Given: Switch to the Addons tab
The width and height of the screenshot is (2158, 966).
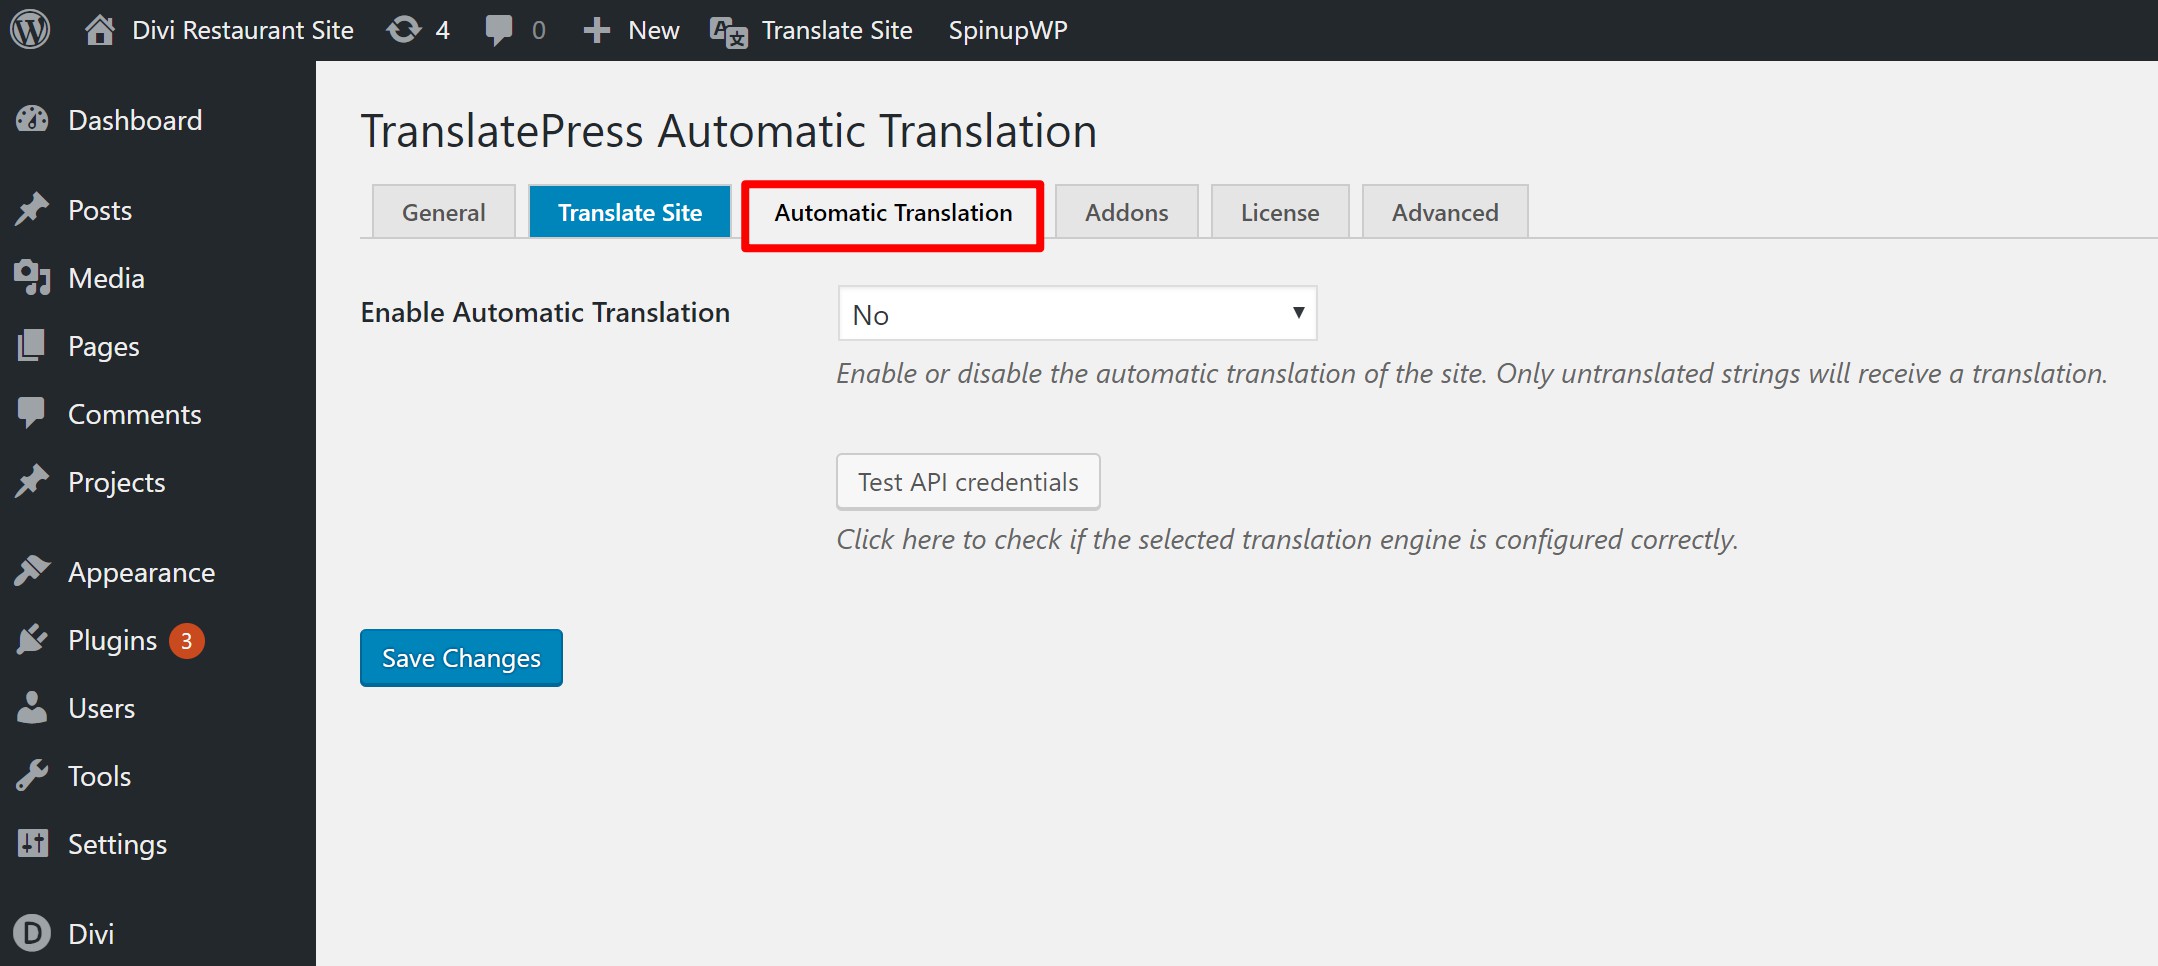Looking at the screenshot, I should point(1127,212).
